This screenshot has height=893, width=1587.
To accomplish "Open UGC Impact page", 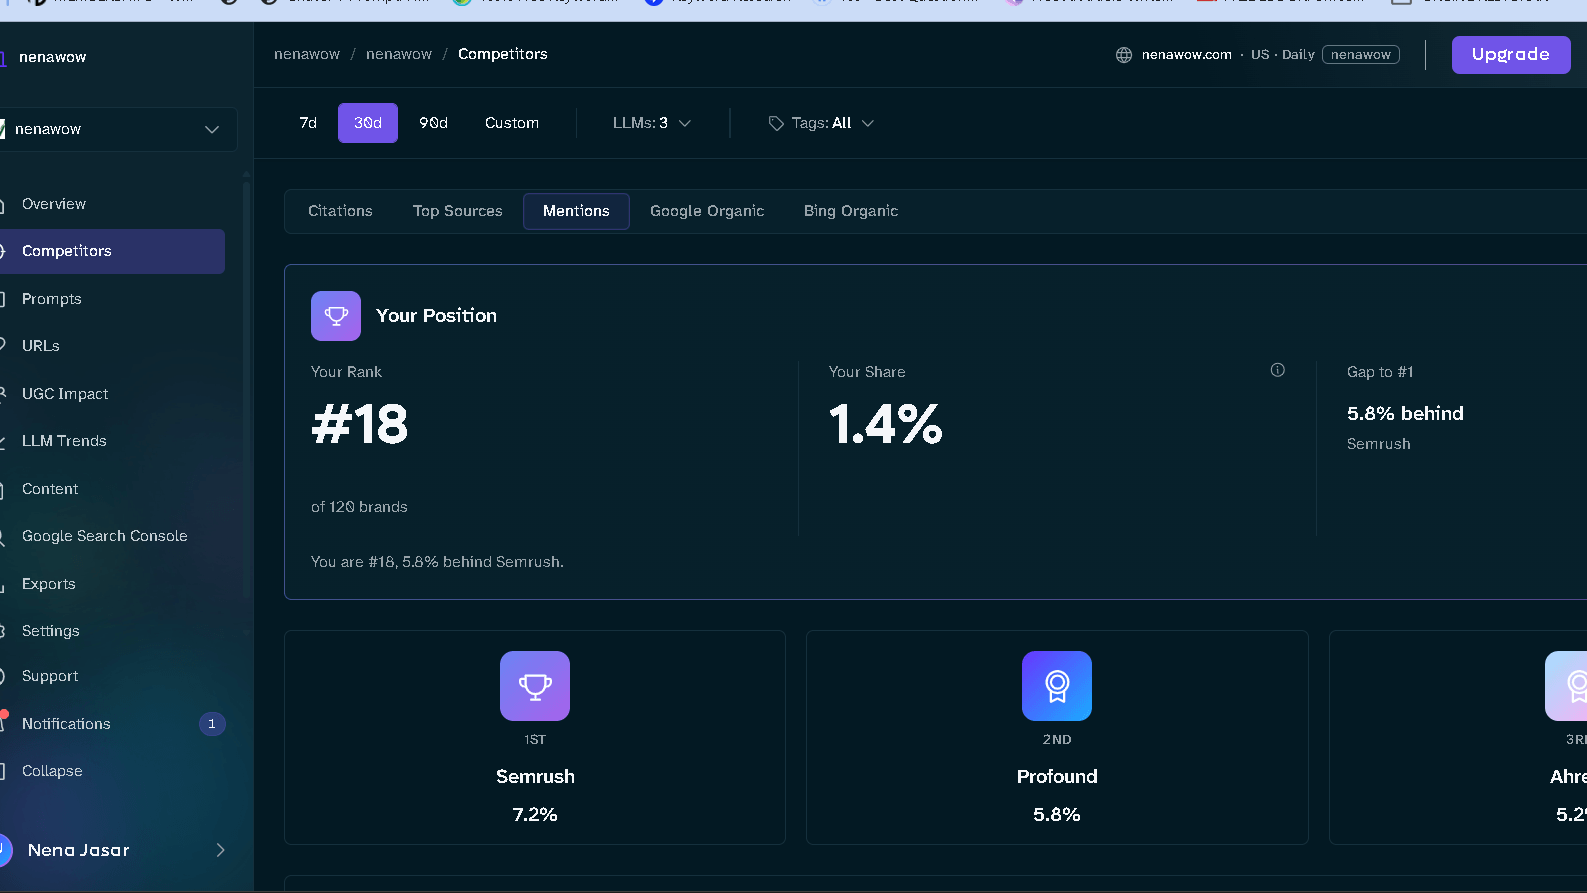I will pyautogui.click(x=65, y=394).
